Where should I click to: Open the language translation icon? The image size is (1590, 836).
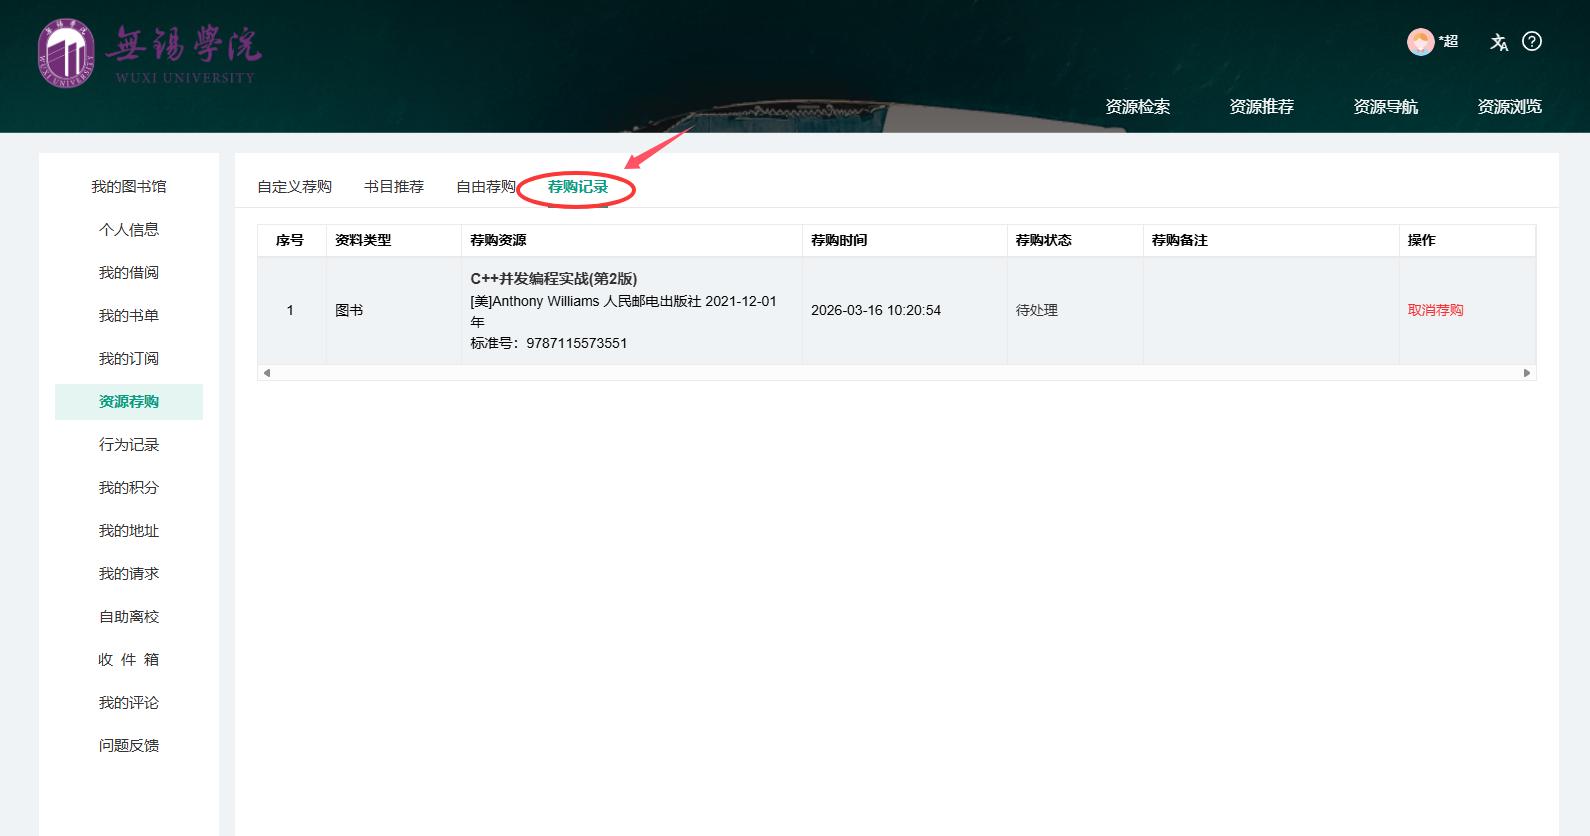coord(1498,42)
